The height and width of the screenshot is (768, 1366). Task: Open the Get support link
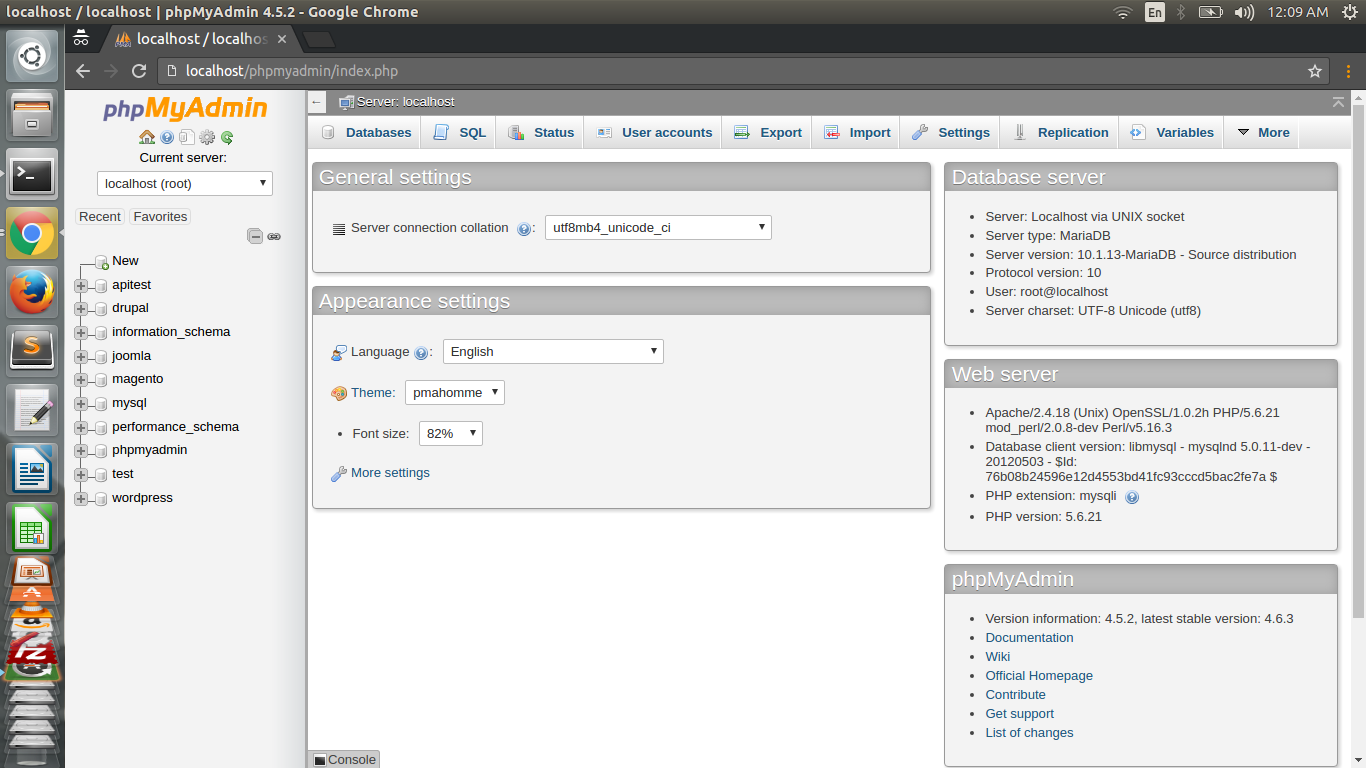click(1019, 714)
